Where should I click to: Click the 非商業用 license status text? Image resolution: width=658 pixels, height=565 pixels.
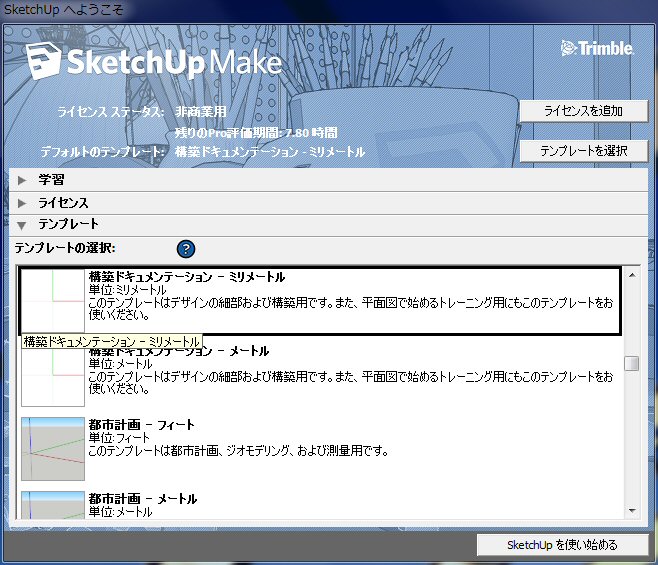(201, 112)
